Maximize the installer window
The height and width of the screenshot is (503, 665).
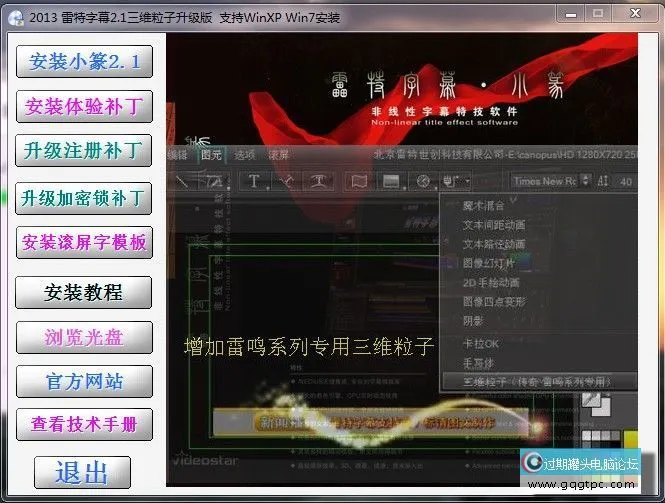(598, 14)
